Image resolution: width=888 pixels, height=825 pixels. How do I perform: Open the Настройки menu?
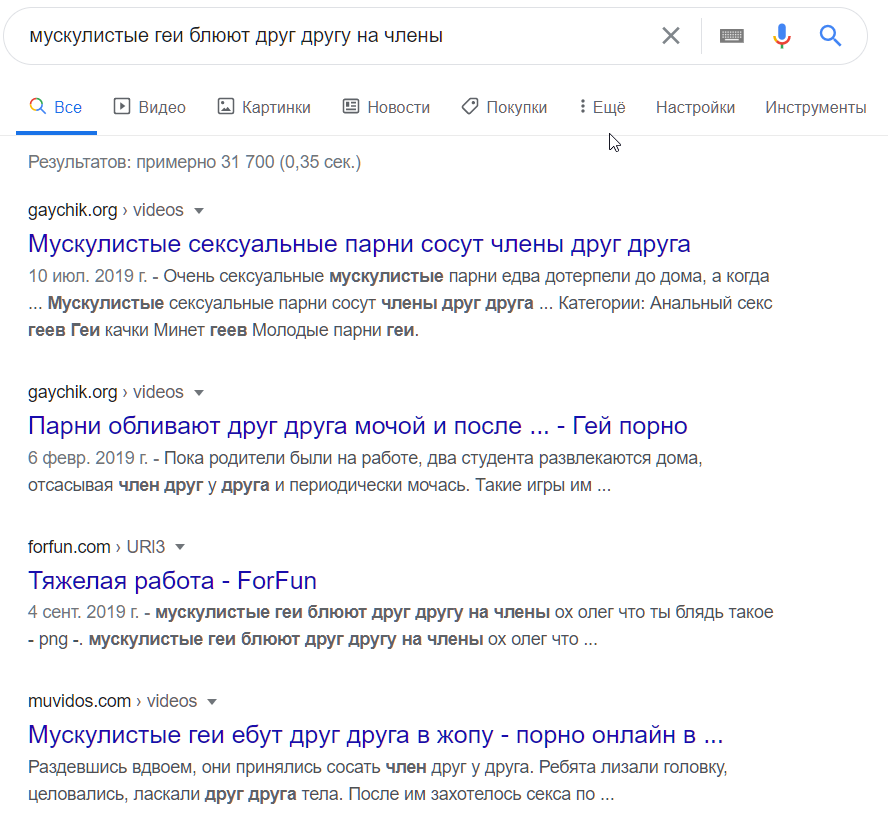pyautogui.click(x=695, y=107)
